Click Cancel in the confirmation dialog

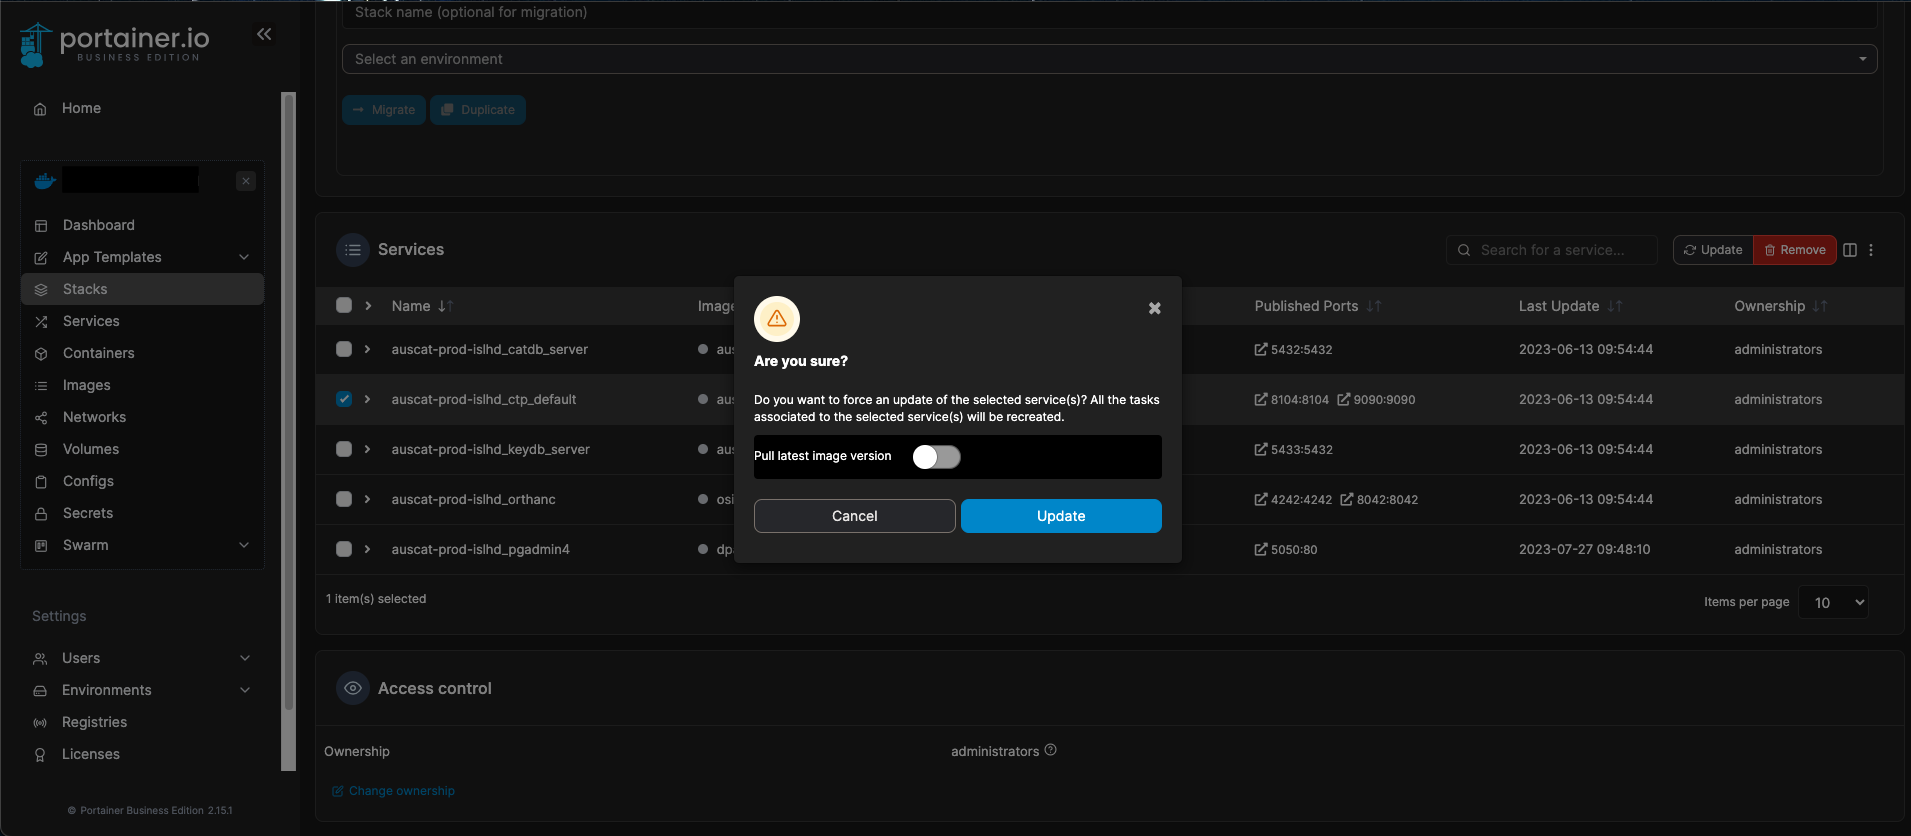pyautogui.click(x=855, y=516)
